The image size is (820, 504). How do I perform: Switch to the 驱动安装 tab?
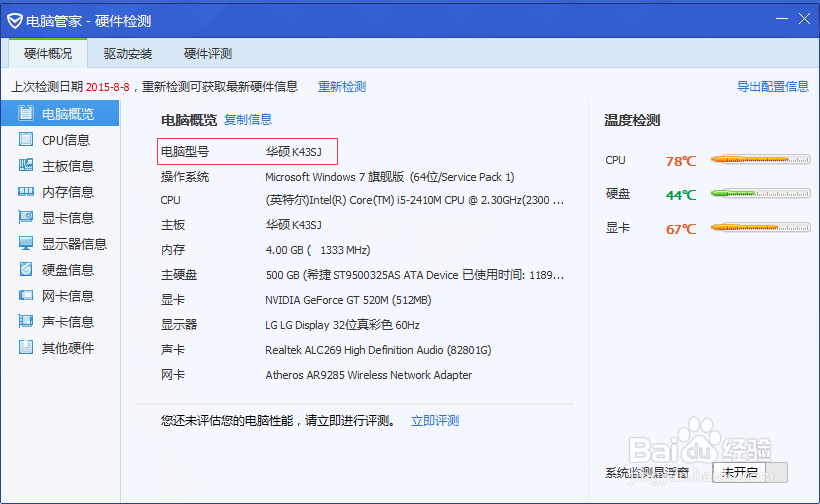(x=128, y=53)
